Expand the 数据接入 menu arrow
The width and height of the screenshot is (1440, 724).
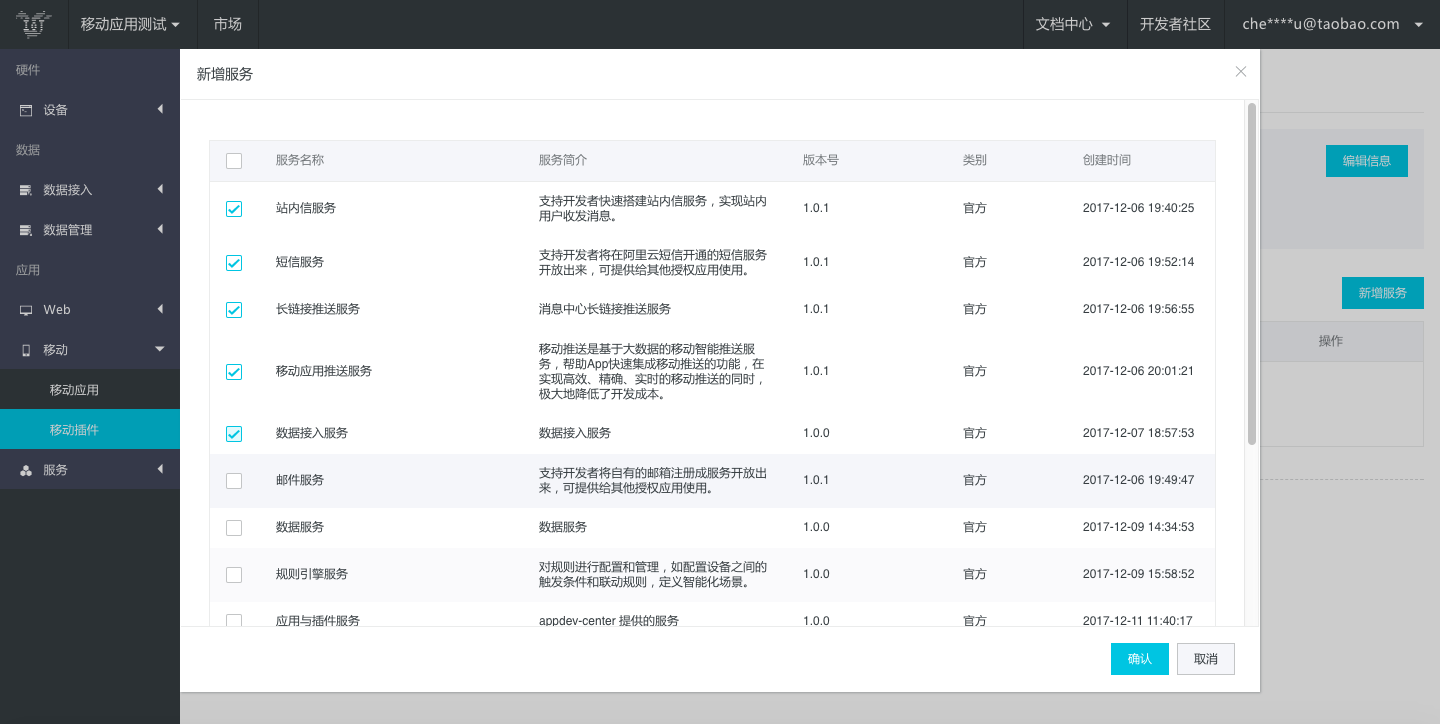(x=160, y=189)
